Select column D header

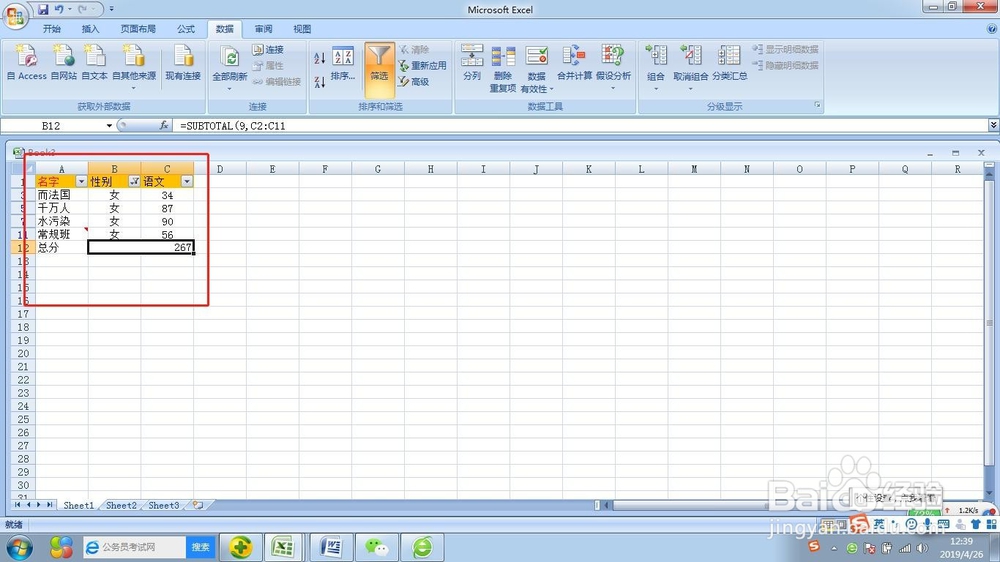[x=220, y=169]
